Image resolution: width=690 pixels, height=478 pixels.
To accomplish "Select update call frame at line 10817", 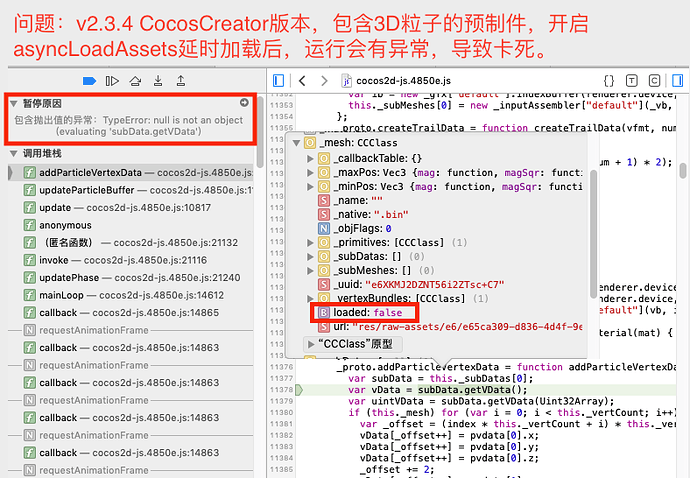I will coord(130,208).
